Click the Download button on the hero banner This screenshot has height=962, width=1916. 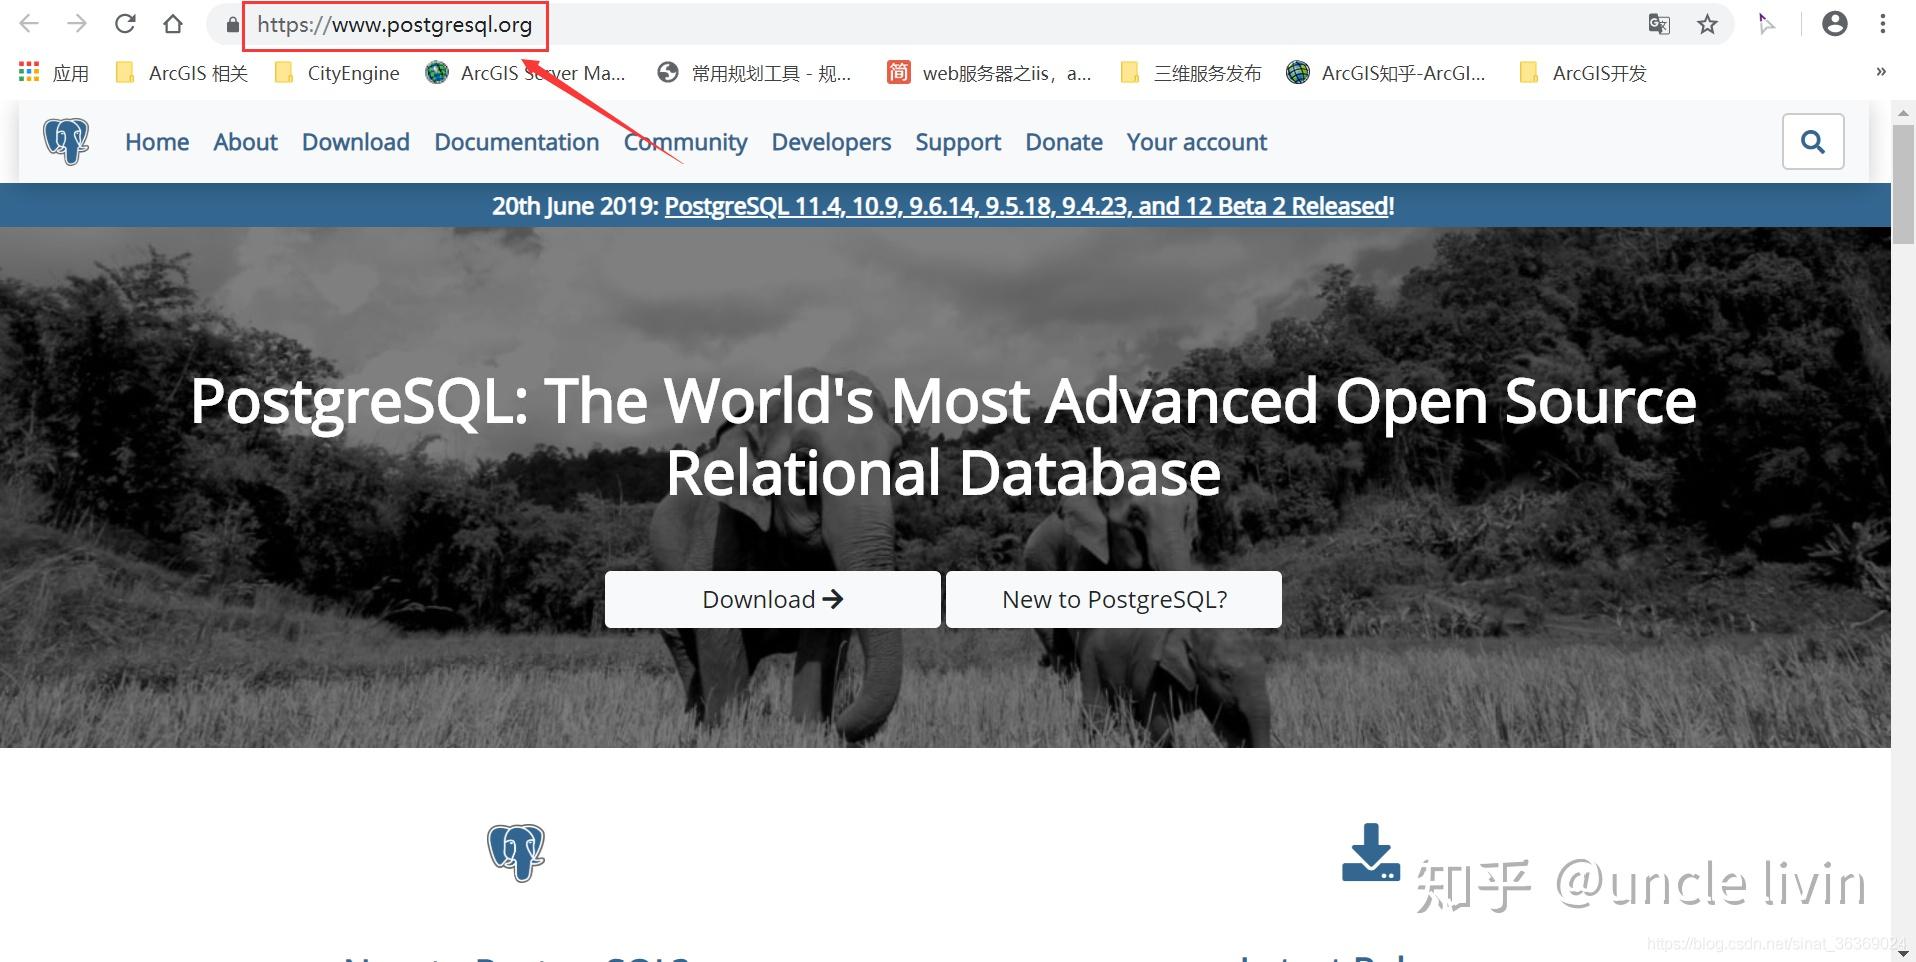pyautogui.click(x=771, y=598)
